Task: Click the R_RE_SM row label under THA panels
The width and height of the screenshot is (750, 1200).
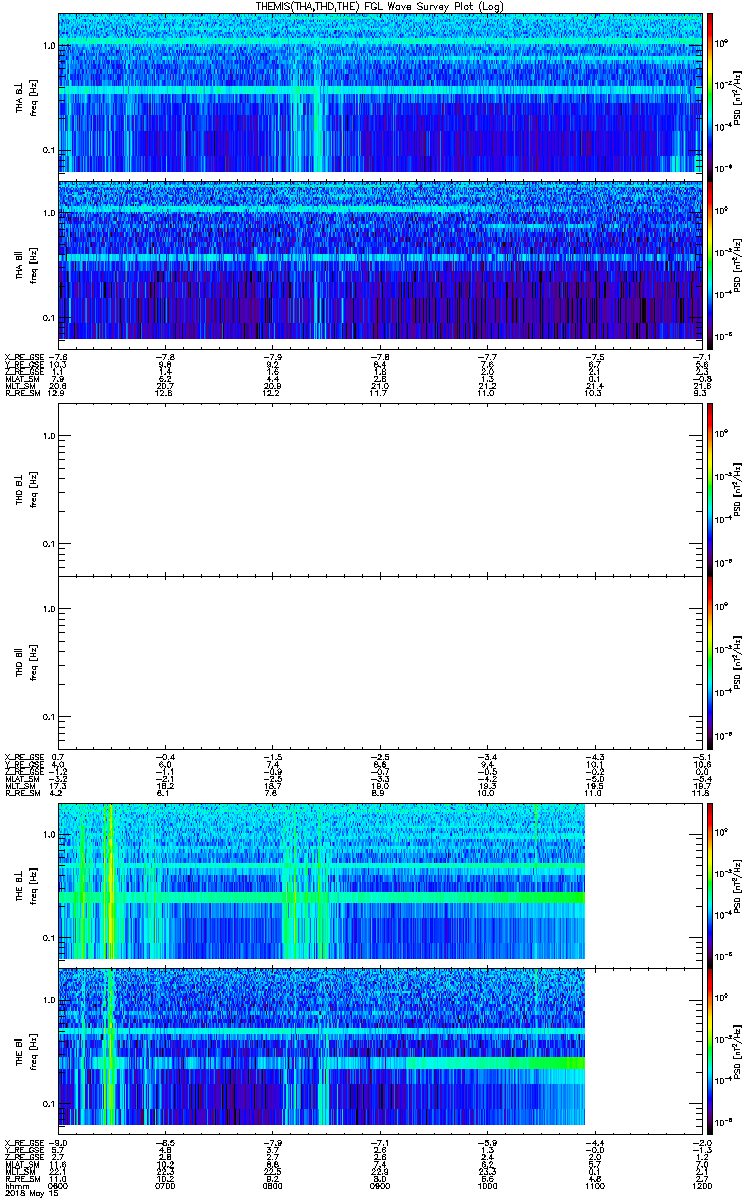Action: click(x=22, y=395)
